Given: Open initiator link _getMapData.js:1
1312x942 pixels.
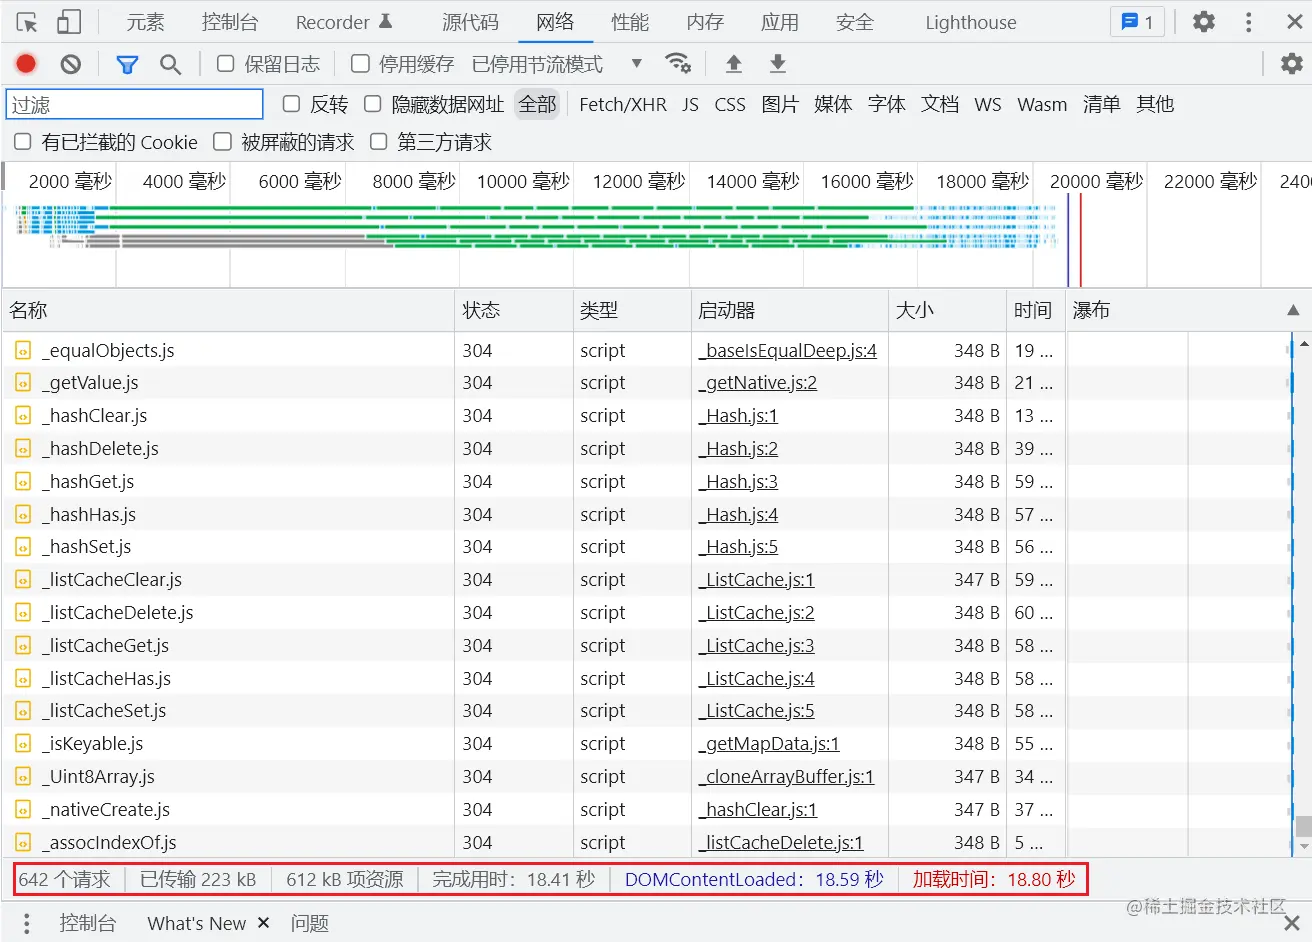Looking at the screenshot, I should tap(769, 744).
